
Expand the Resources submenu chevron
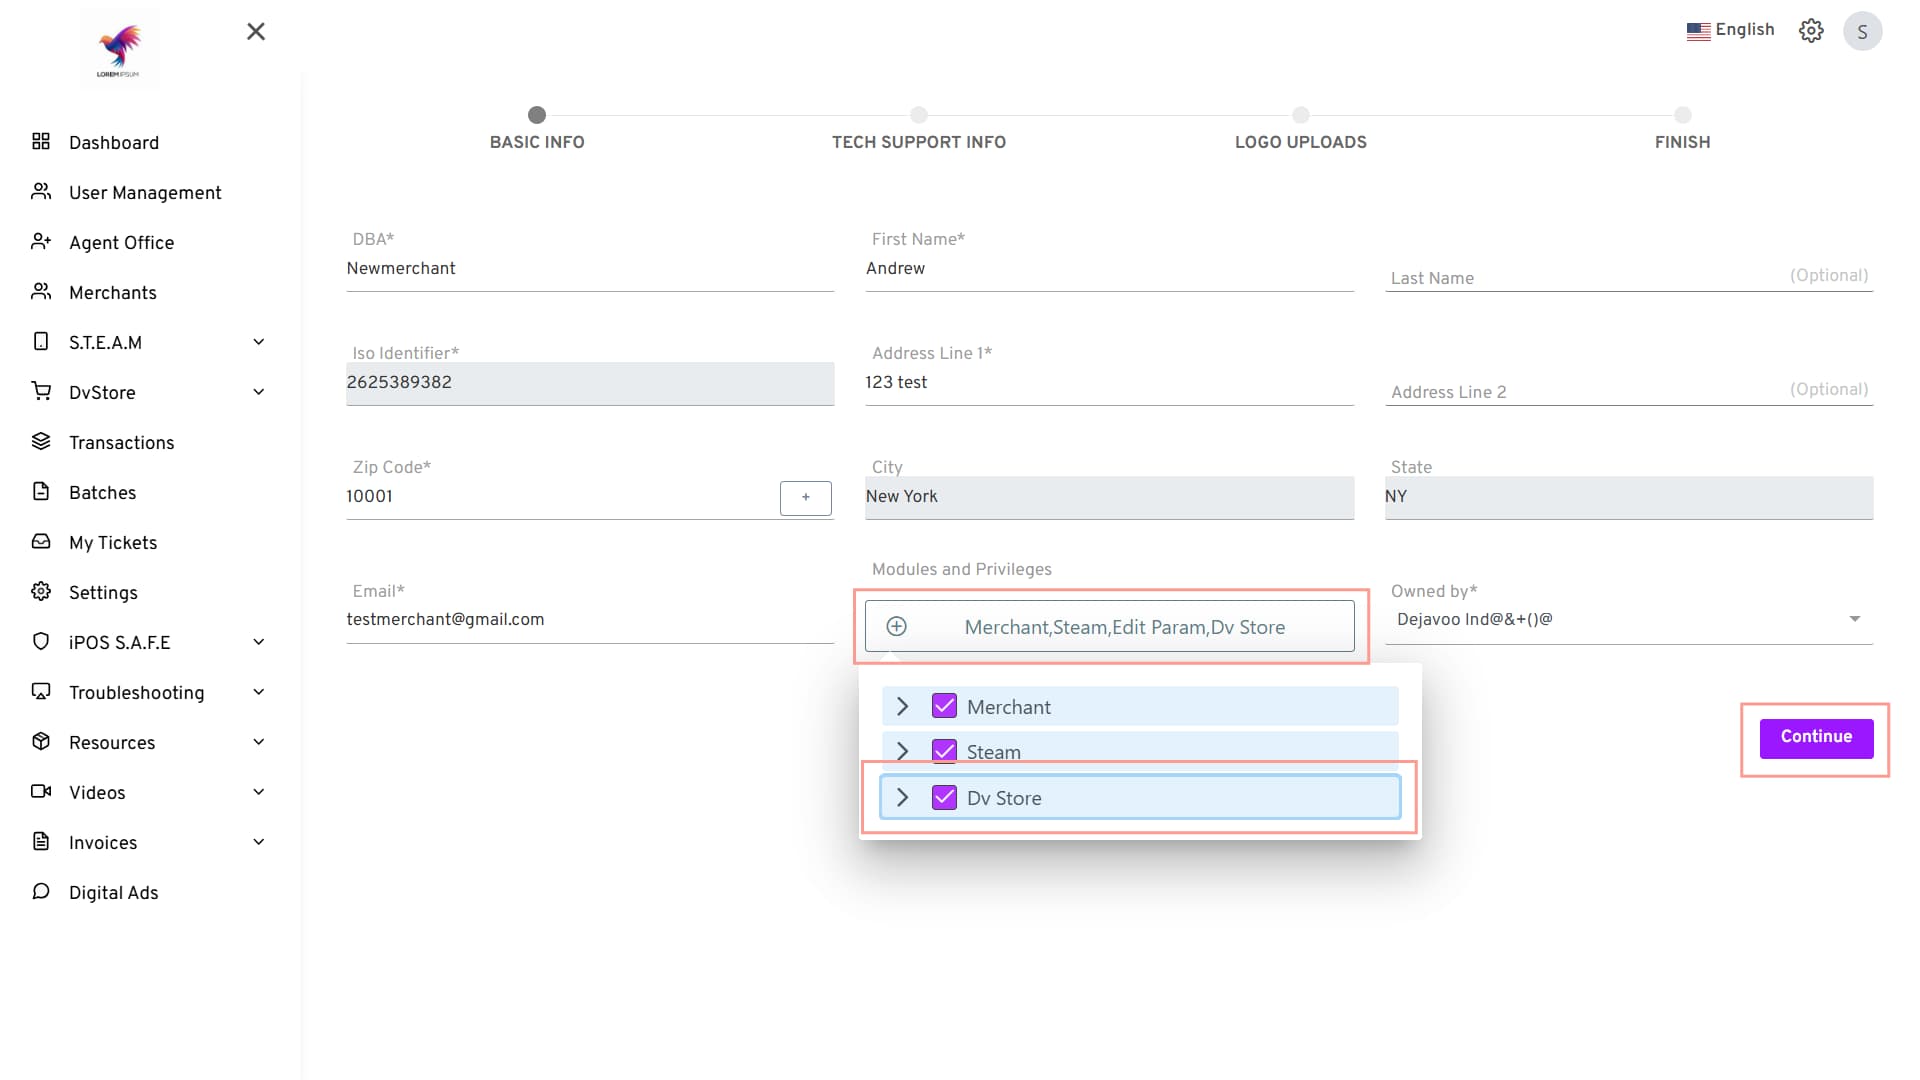click(259, 742)
